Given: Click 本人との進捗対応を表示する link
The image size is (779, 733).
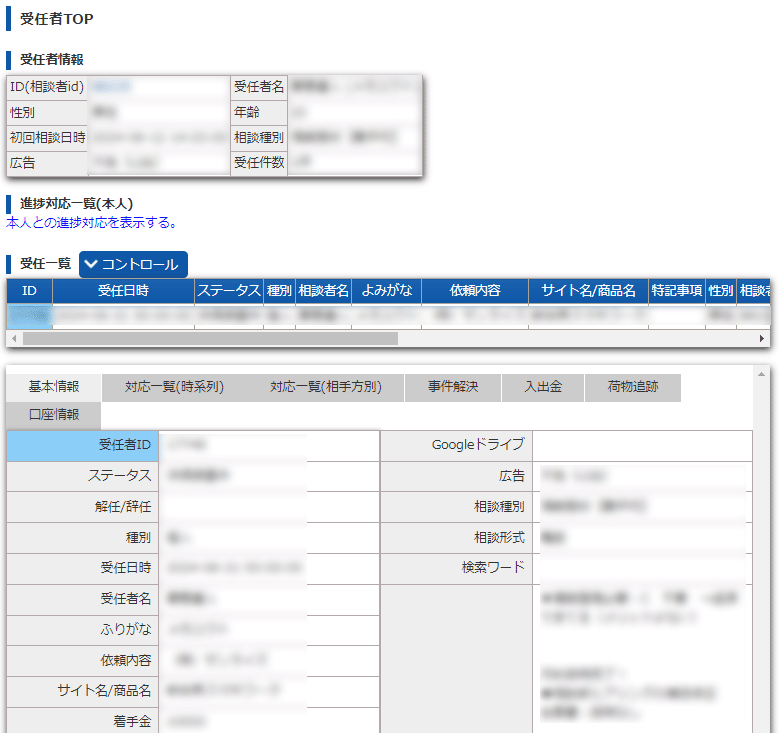Looking at the screenshot, I should point(91,222).
